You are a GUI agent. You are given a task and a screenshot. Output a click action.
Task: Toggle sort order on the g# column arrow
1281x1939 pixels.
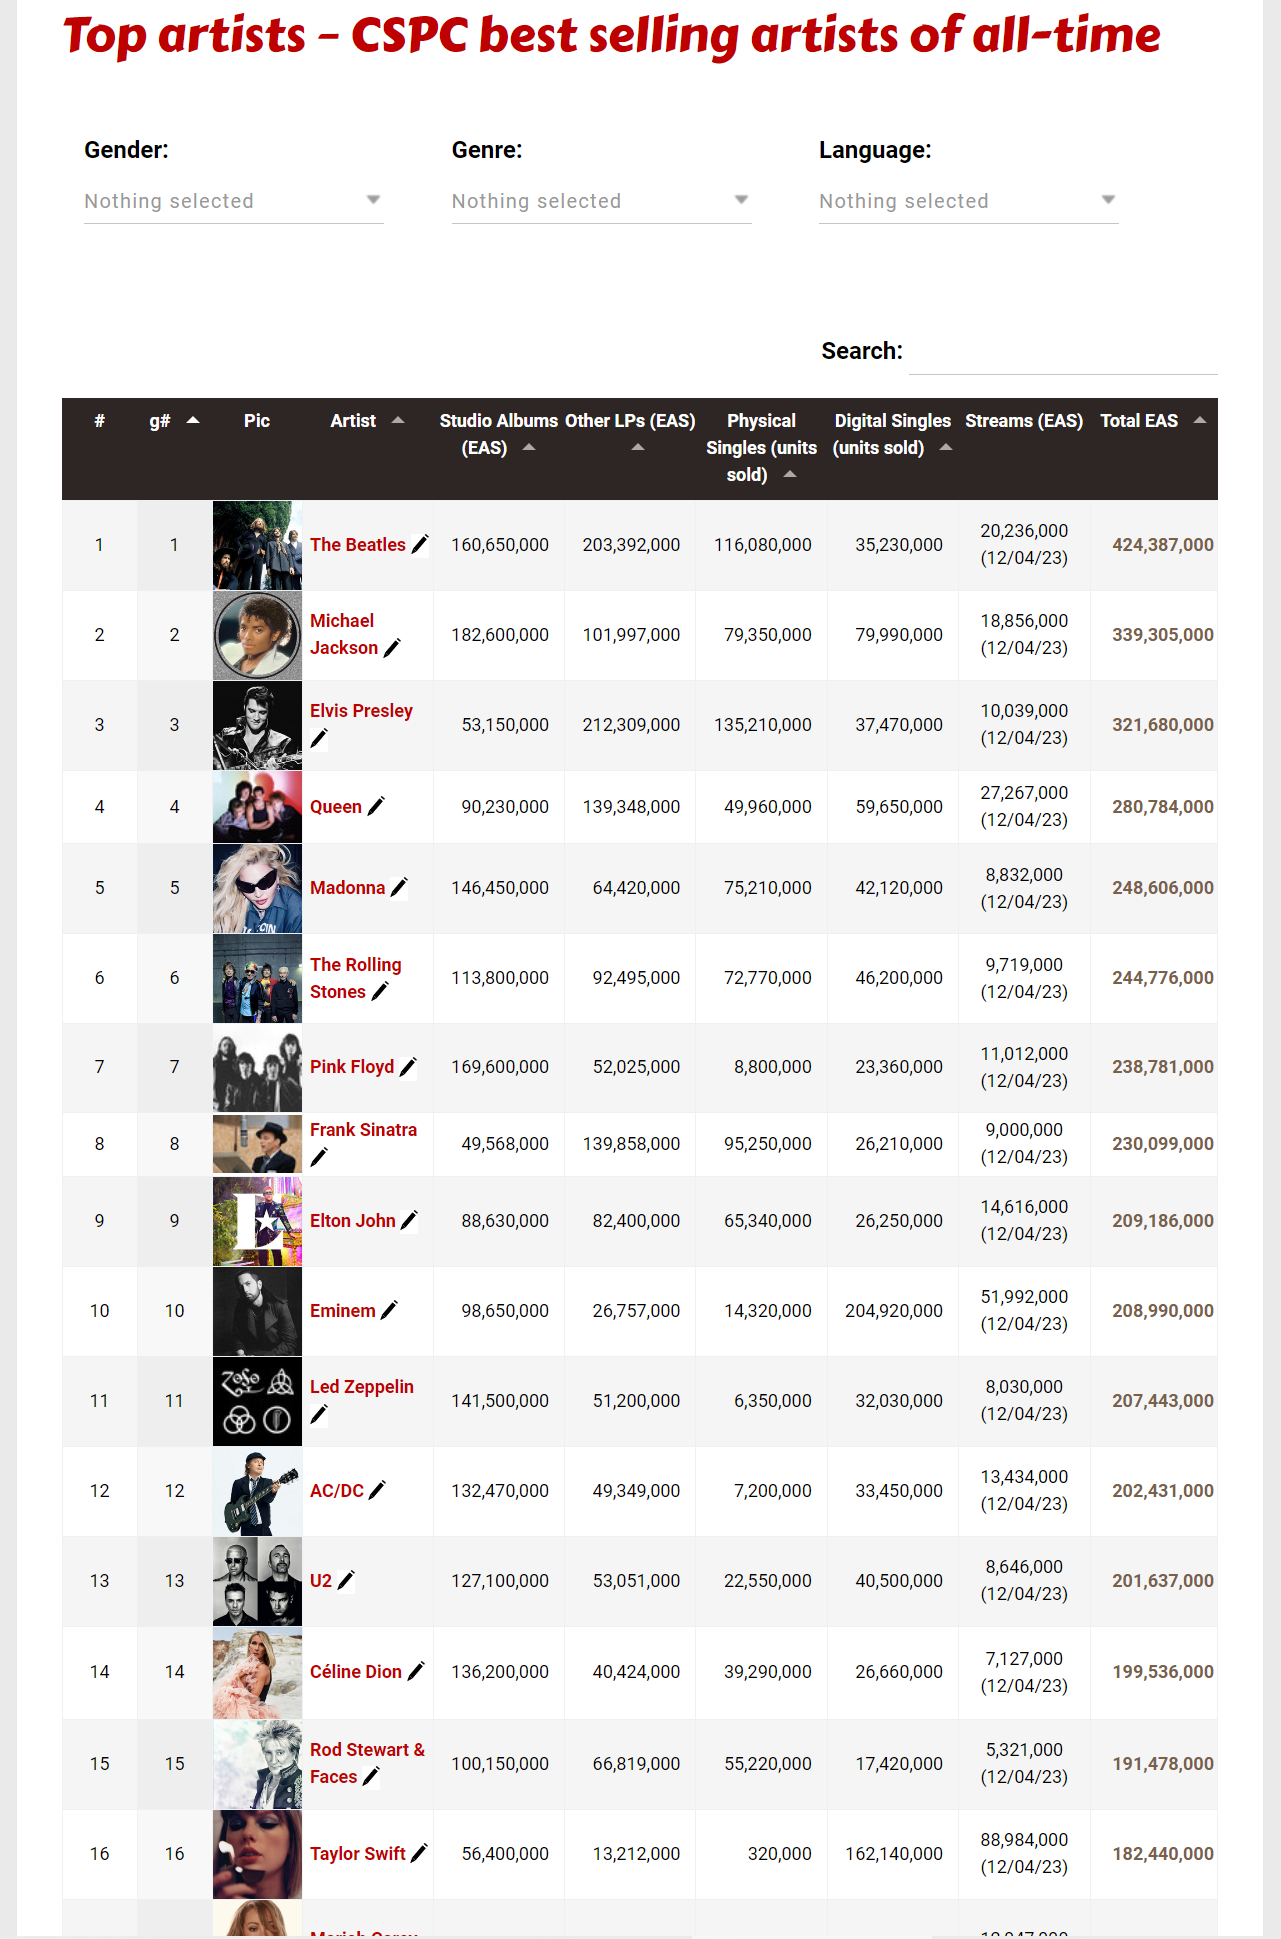193,421
